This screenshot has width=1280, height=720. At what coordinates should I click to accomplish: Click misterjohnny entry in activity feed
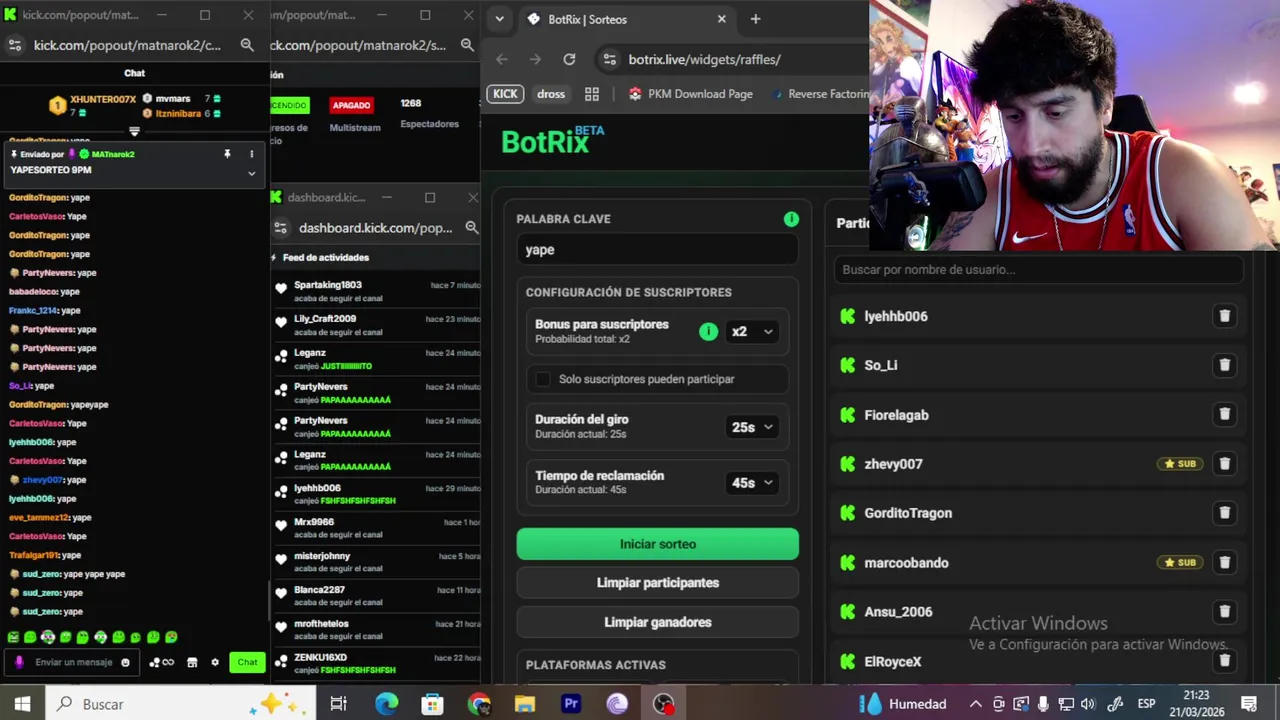(x=376, y=562)
